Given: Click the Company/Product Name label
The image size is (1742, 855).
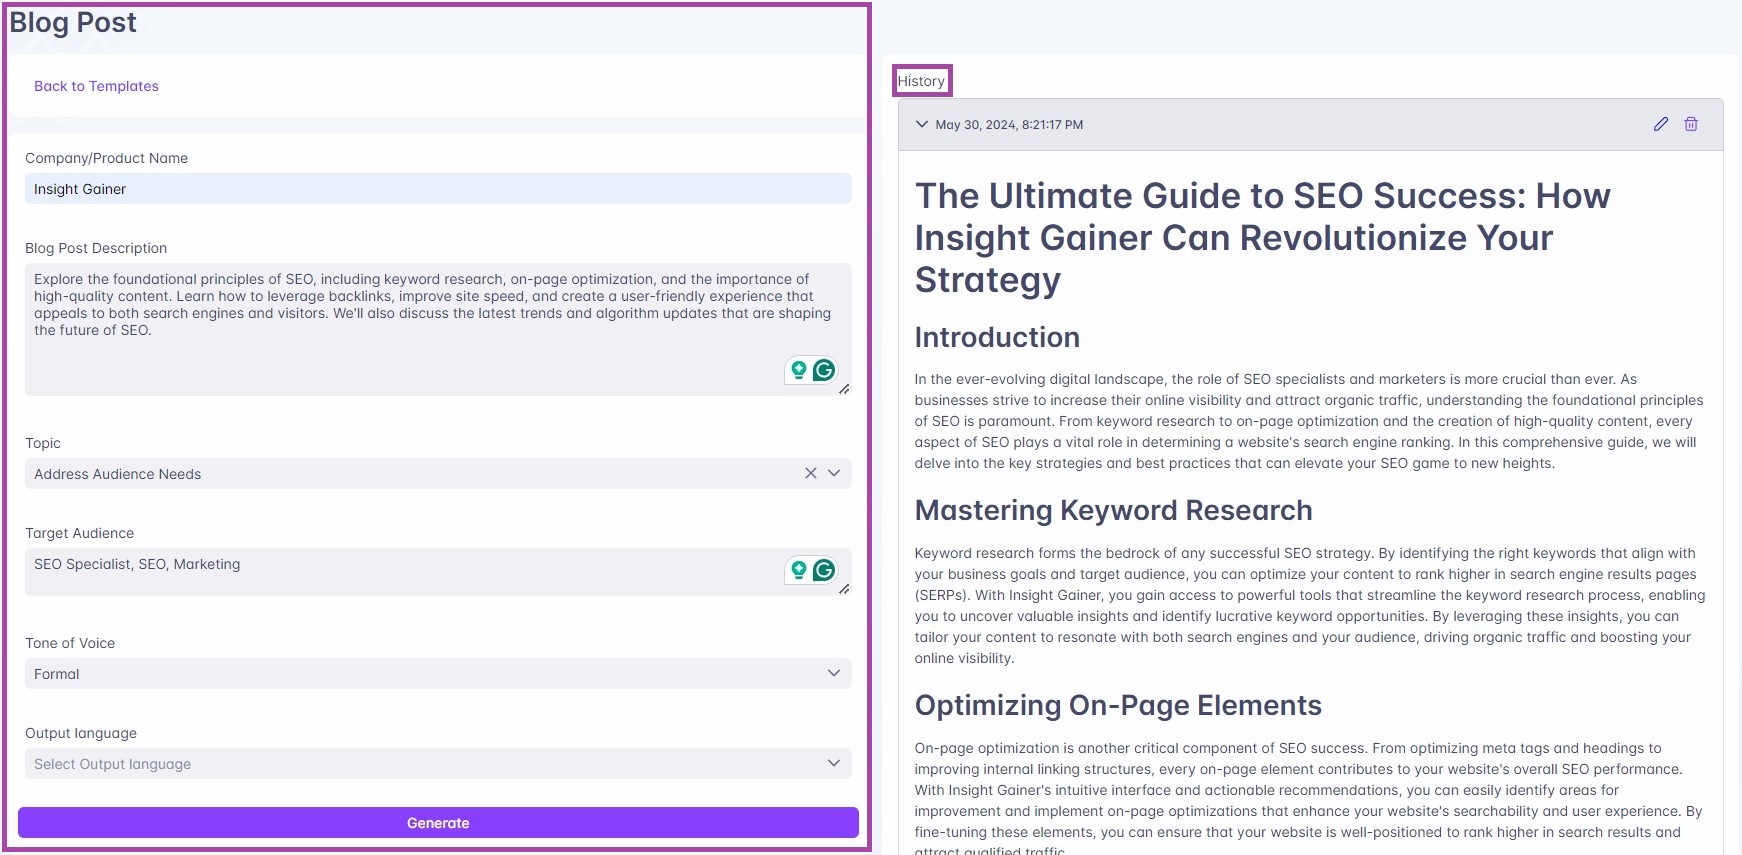Looking at the screenshot, I should (x=106, y=158).
